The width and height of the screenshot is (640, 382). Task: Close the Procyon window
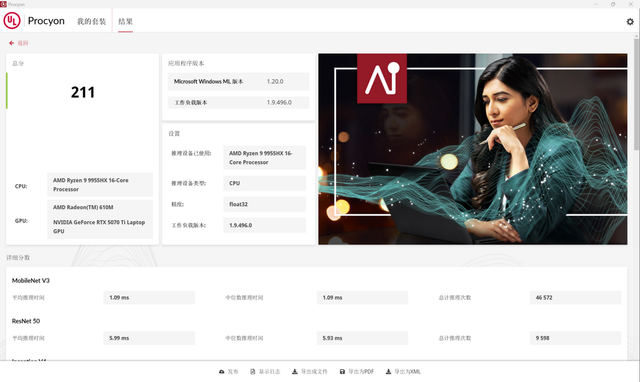[x=631, y=4]
